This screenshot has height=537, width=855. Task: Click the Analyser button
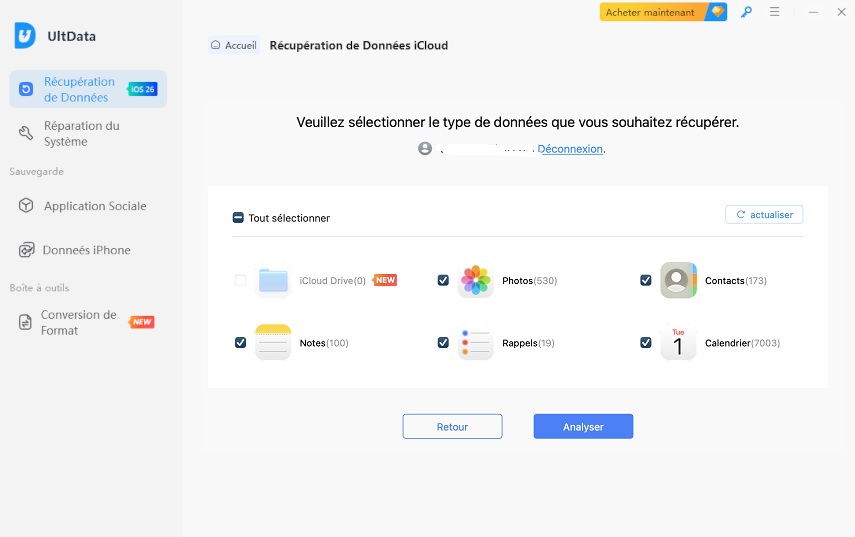(x=583, y=427)
